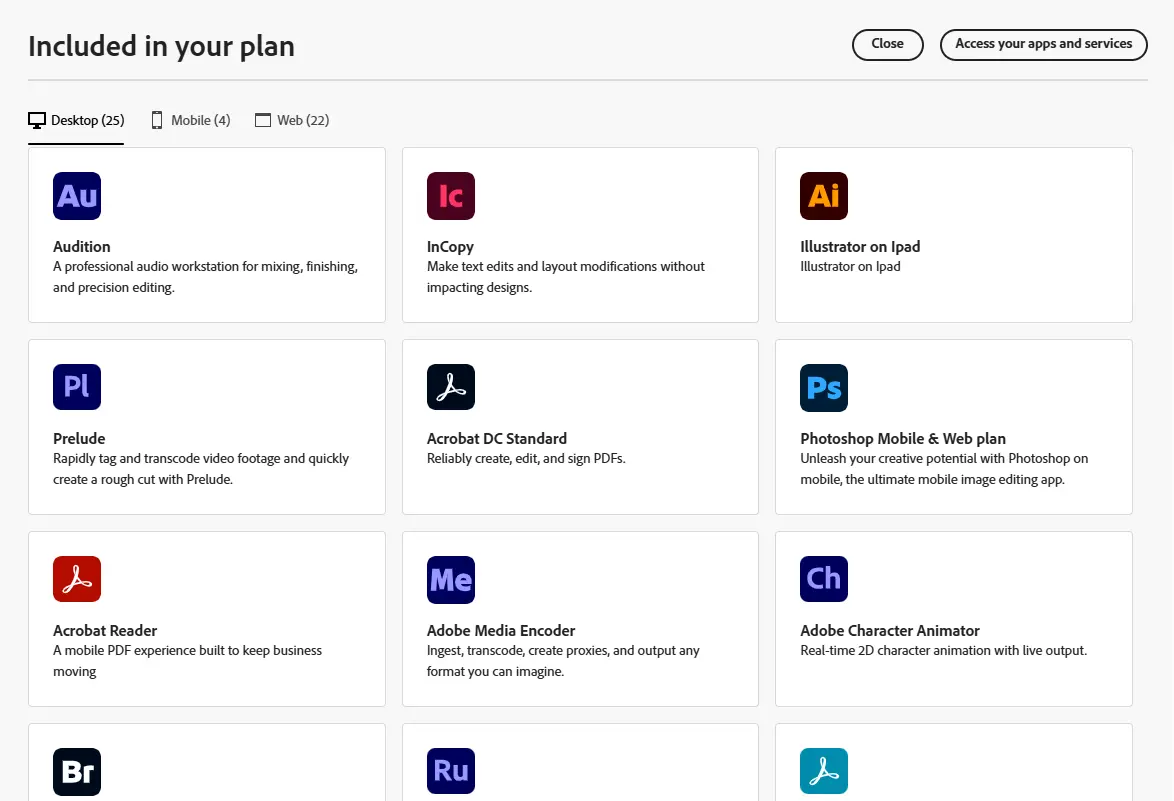
Task: Switch to the Desktop (25) tab
Action: 76,121
